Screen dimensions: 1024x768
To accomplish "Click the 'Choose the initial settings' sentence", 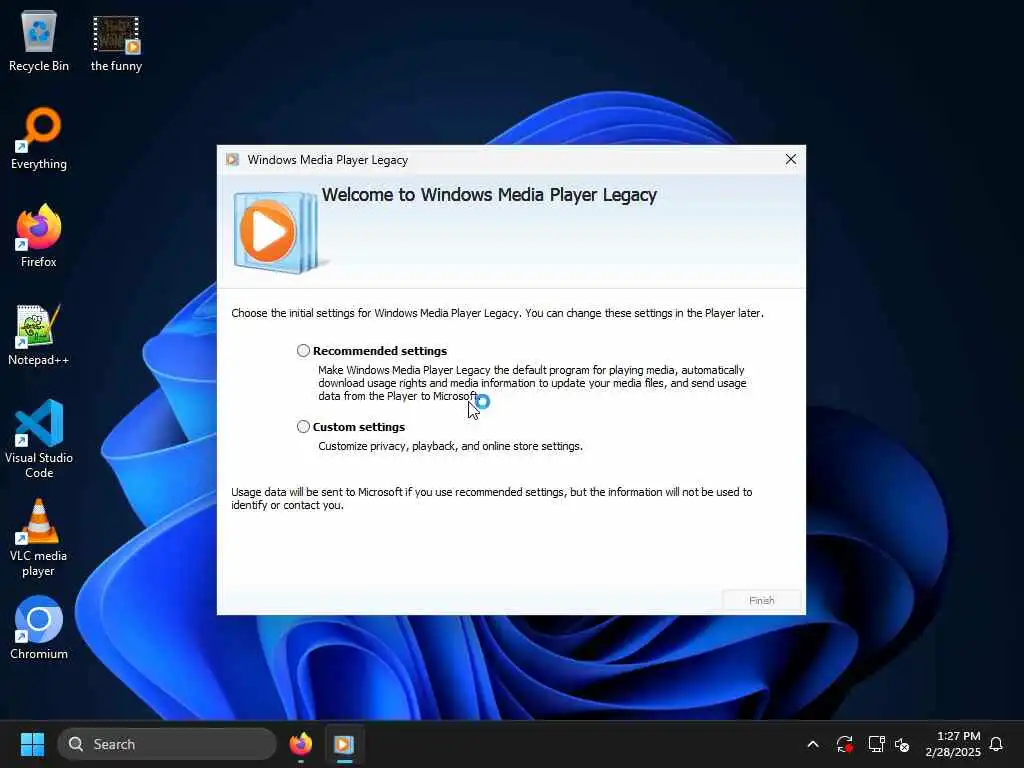I will [497, 313].
